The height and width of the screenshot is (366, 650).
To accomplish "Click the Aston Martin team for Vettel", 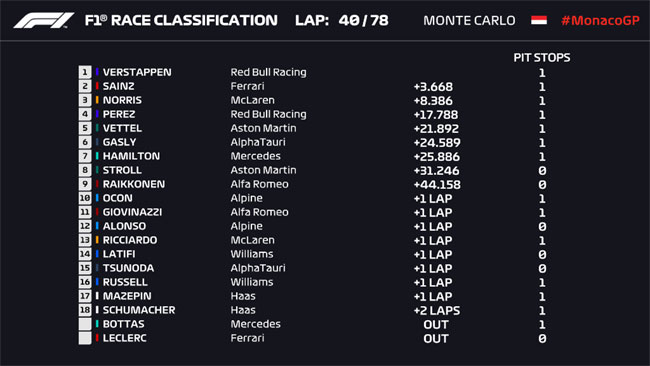I will [x=263, y=128].
